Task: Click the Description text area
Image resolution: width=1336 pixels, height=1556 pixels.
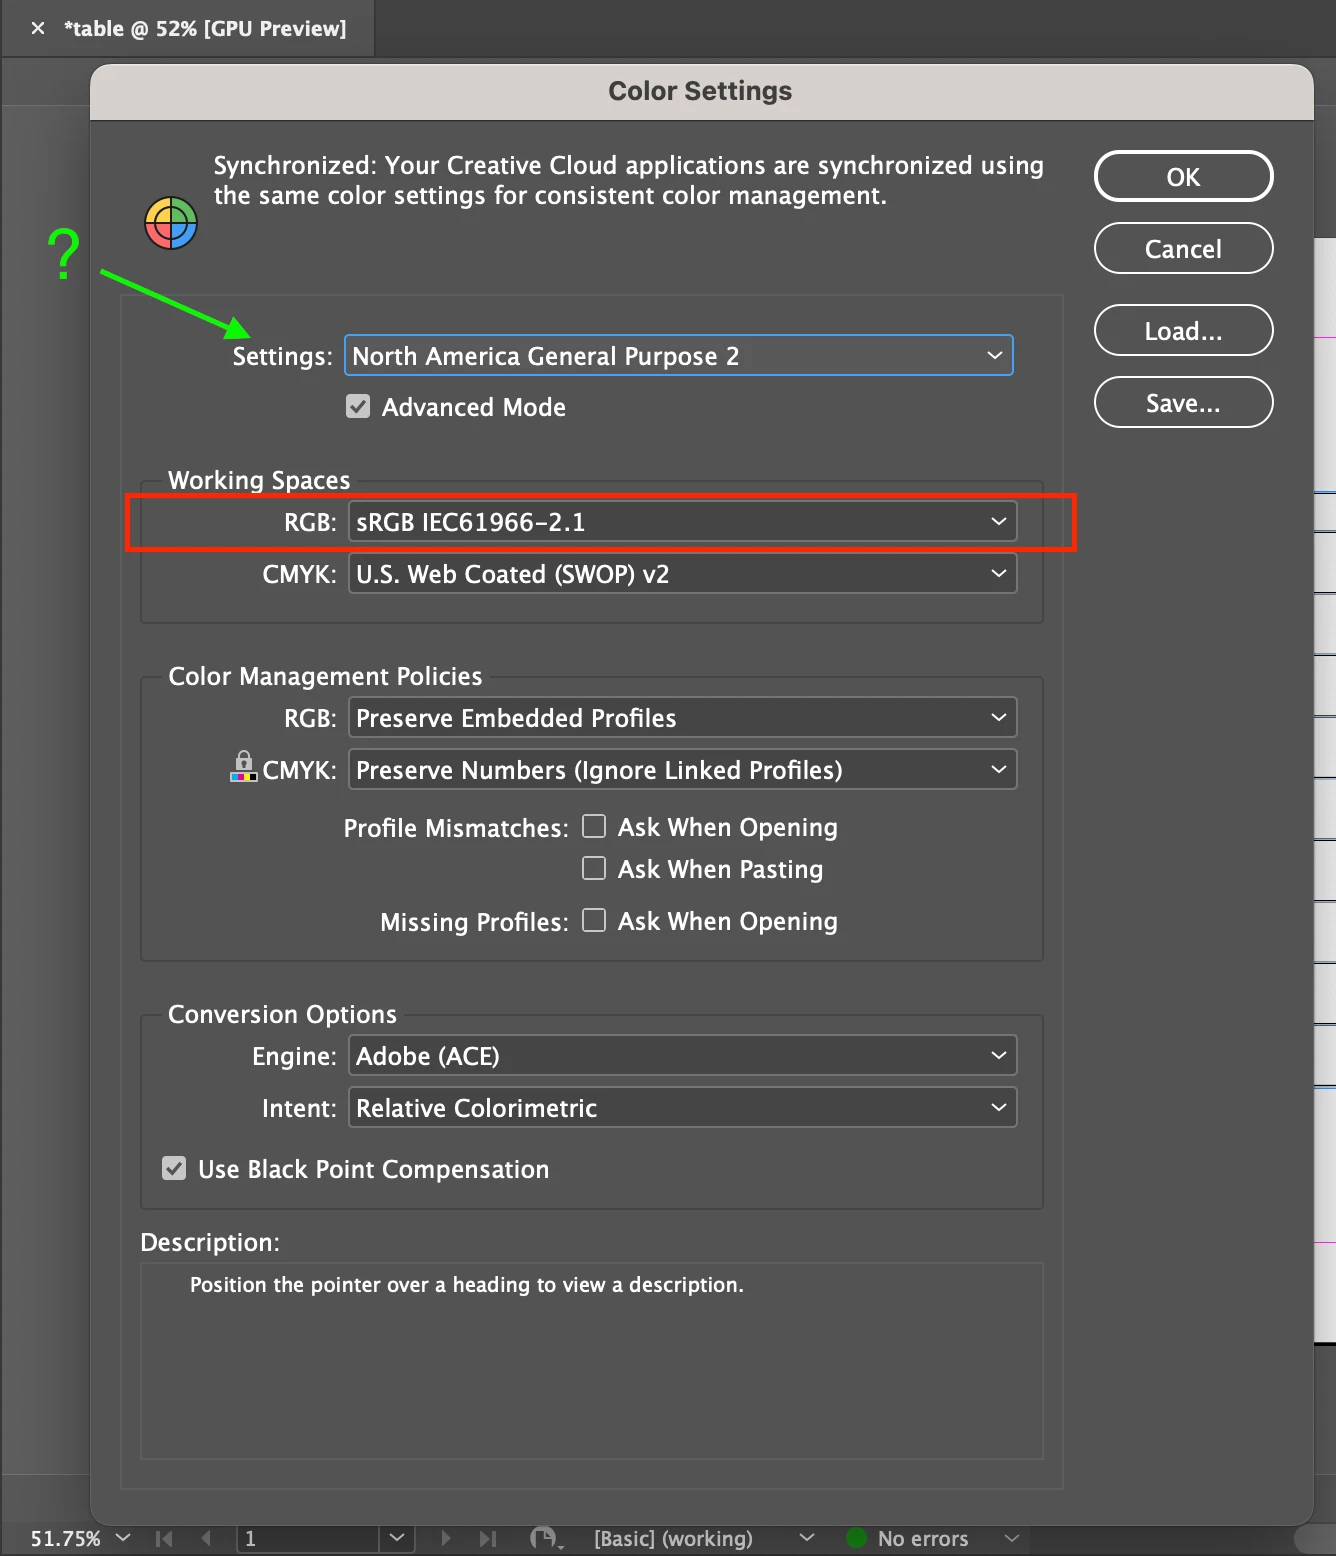Action: coord(592,1361)
